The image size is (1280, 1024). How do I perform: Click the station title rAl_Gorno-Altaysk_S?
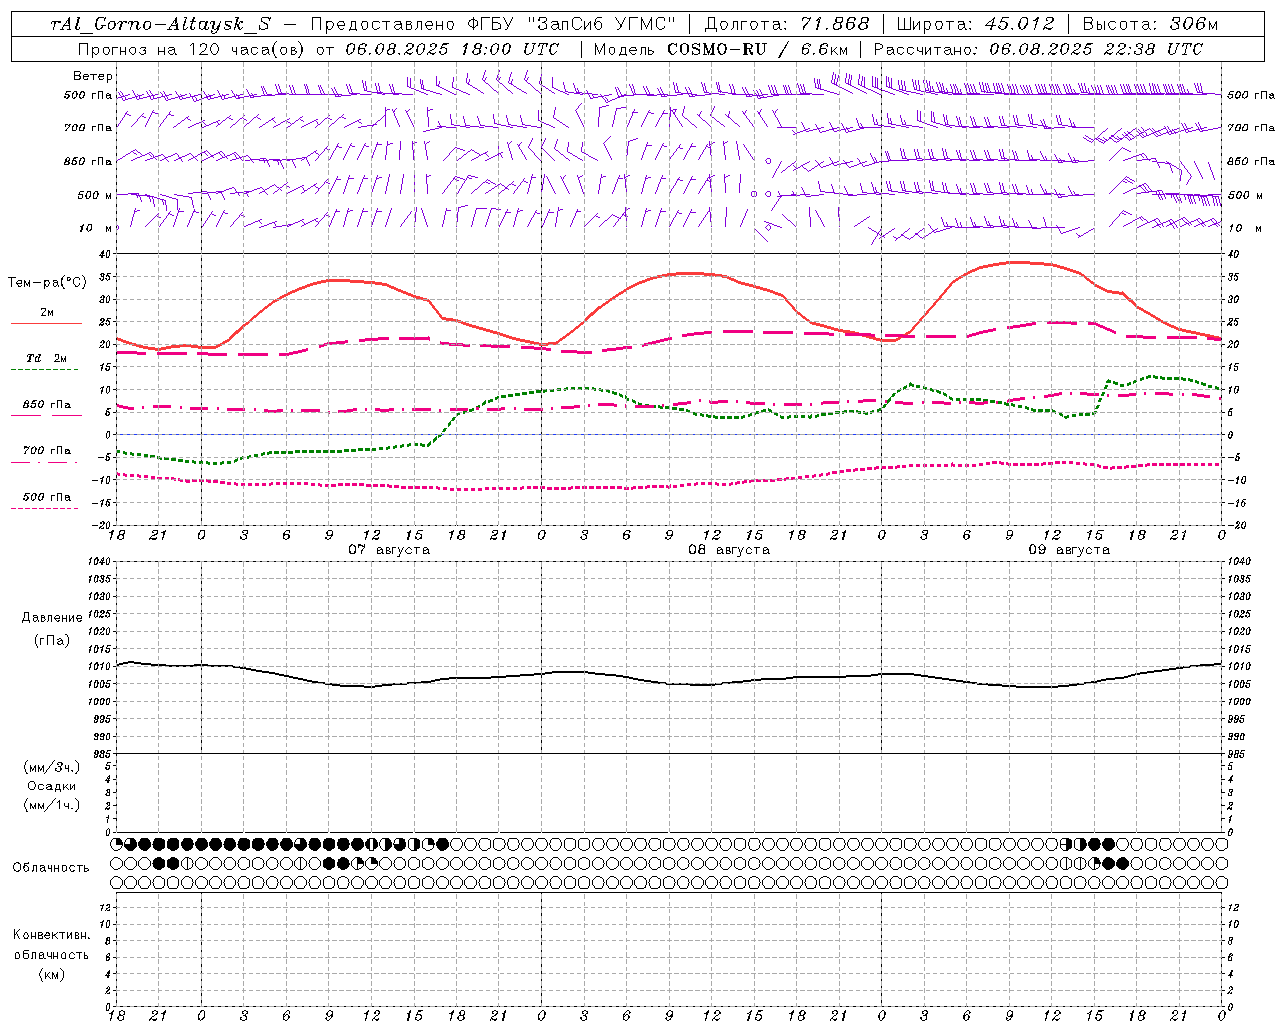[161, 24]
